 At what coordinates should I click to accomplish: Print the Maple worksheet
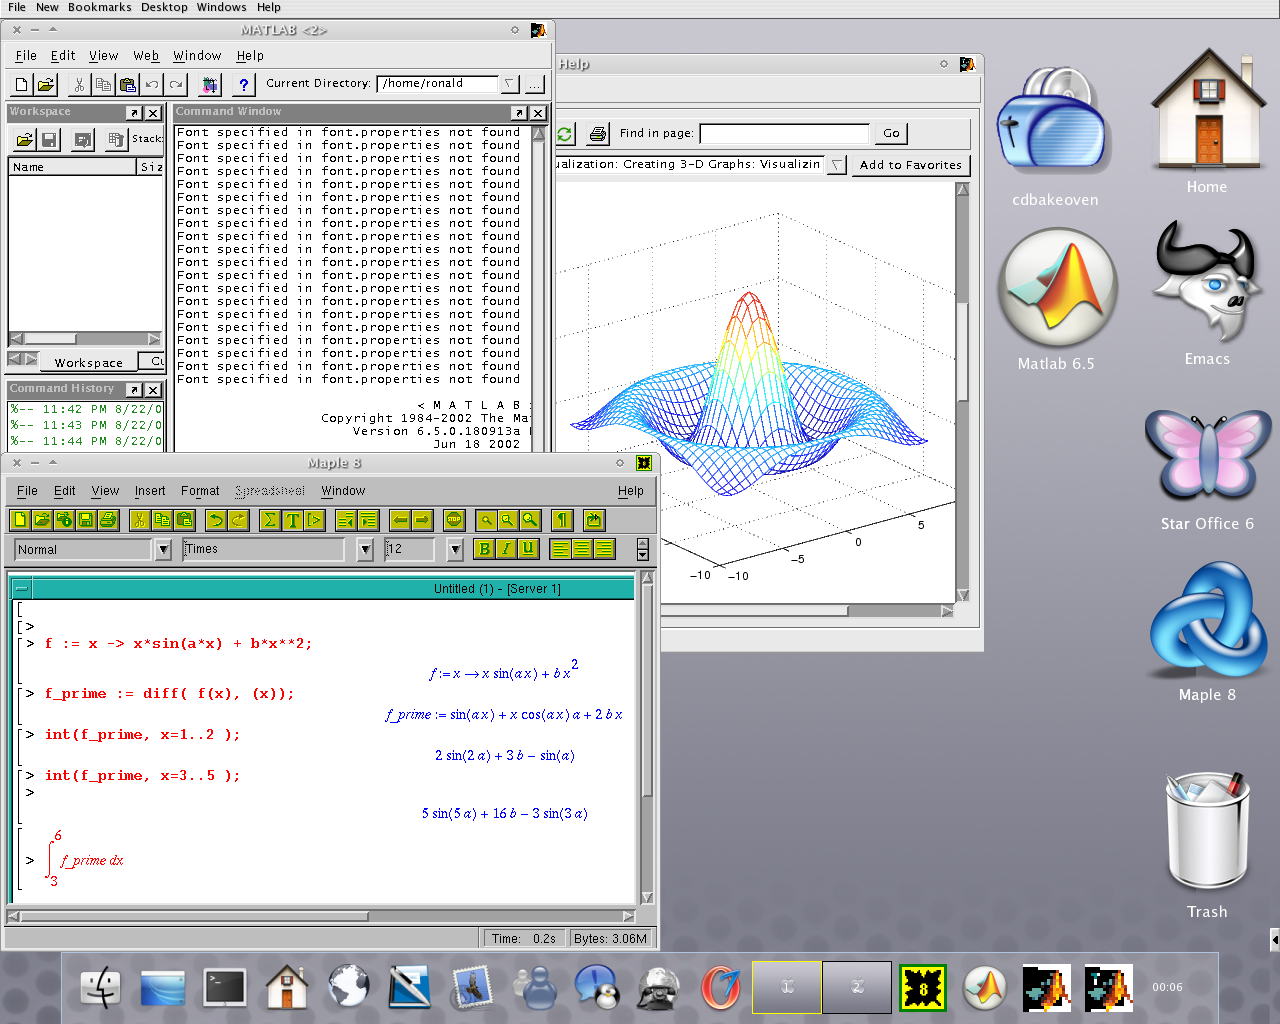point(108,520)
